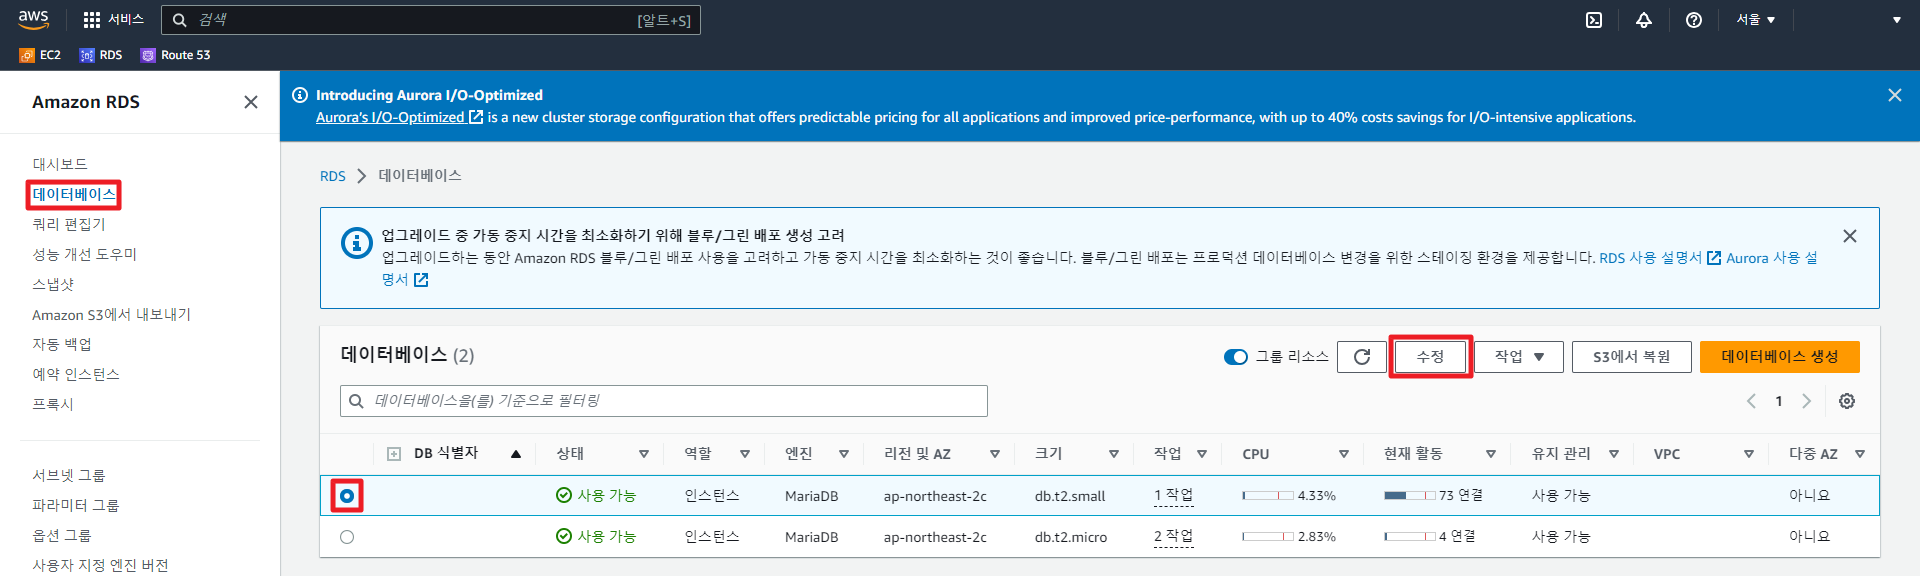The height and width of the screenshot is (576, 1920).
Task: Expand all rows with DB identifier plus icon
Action: (x=394, y=454)
